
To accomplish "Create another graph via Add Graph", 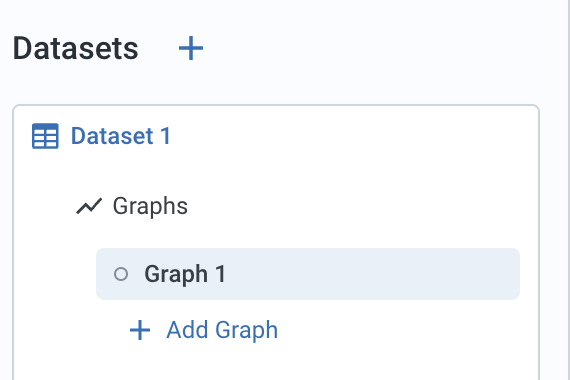I will click(x=204, y=330).
